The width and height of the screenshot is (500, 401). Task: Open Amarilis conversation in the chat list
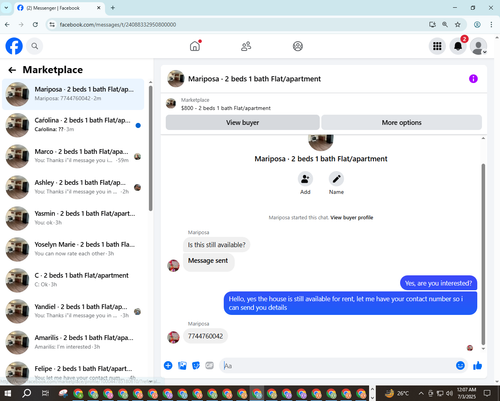(x=73, y=342)
